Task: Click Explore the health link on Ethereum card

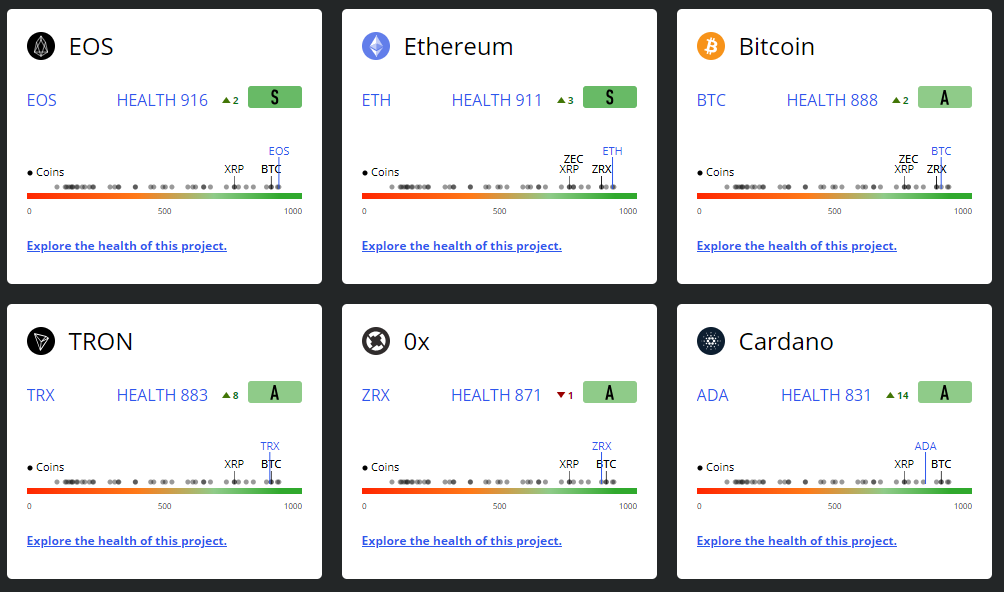Action: [461, 245]
